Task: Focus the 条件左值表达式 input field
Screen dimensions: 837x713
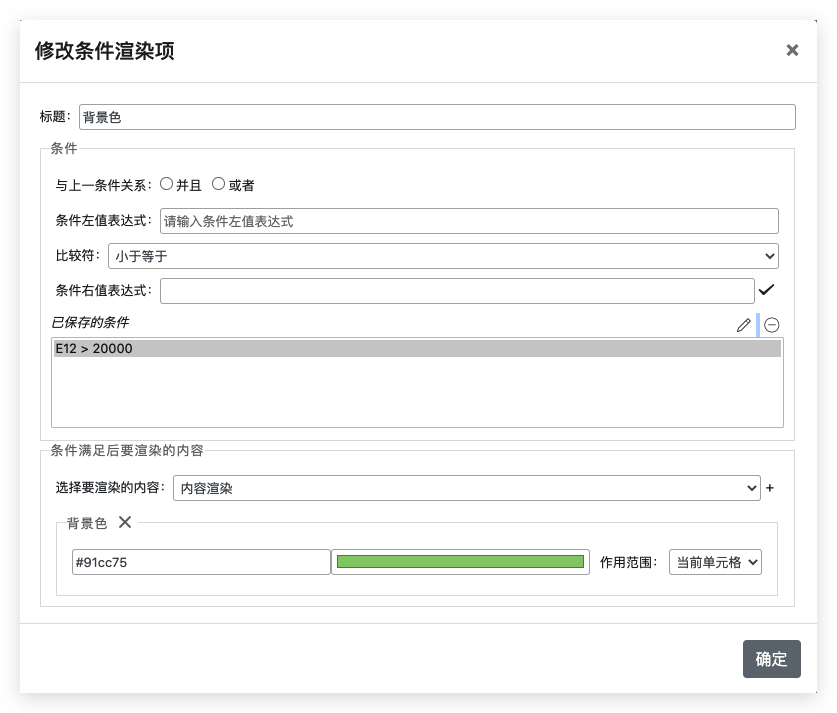Action: tap(469, 221)
